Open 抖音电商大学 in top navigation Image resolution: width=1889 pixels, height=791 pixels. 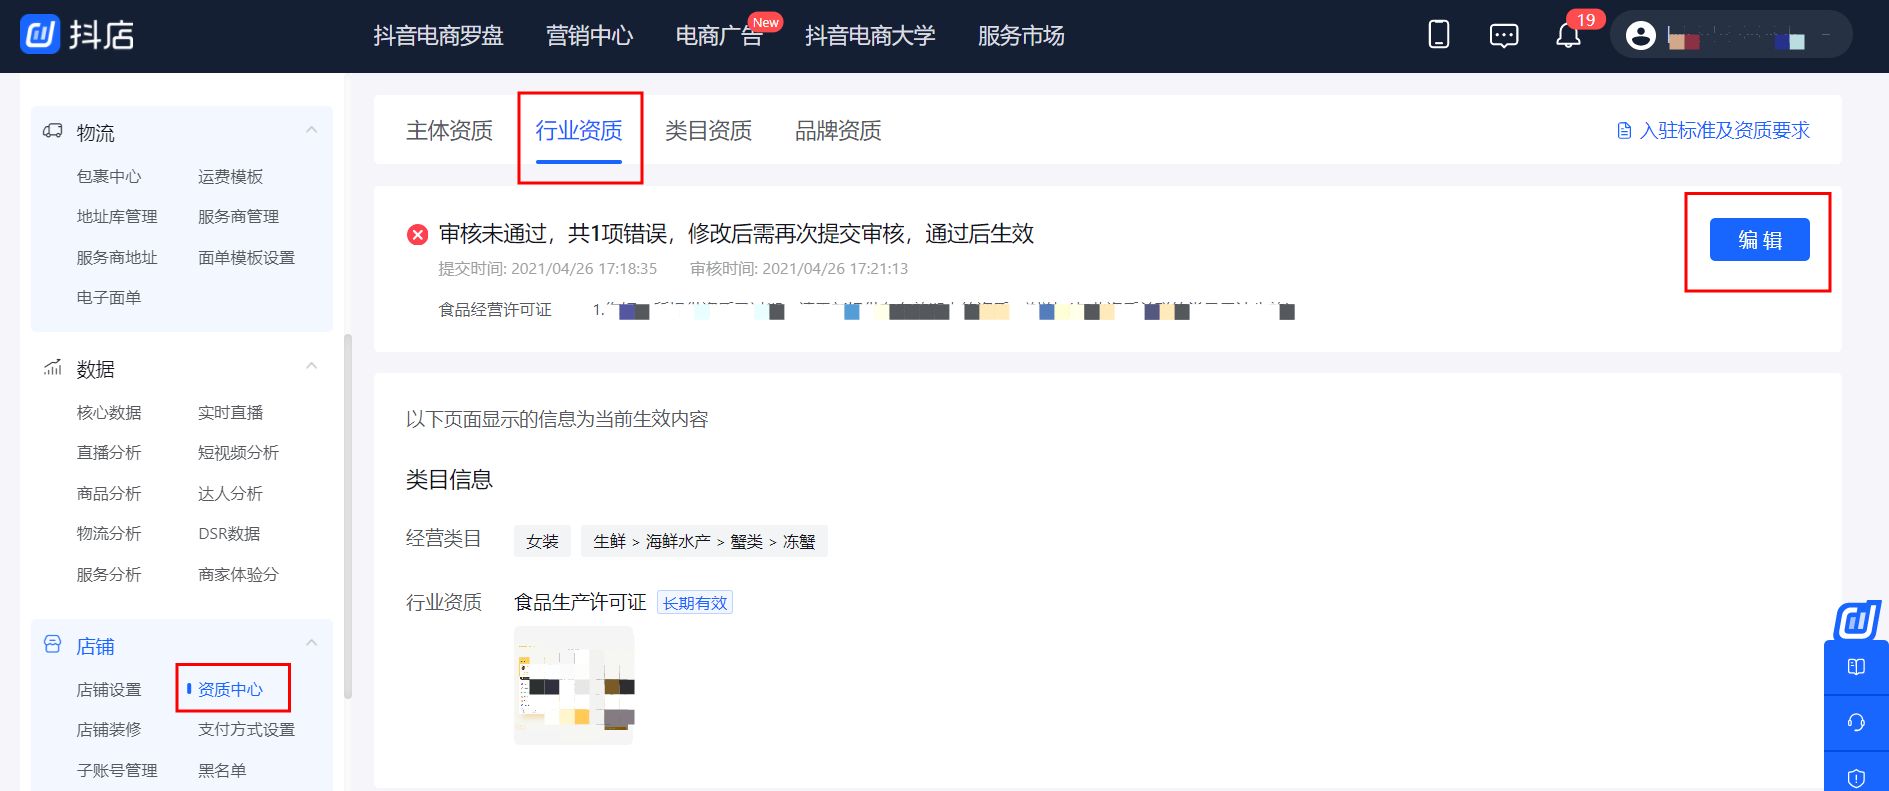tap(870, 36)
